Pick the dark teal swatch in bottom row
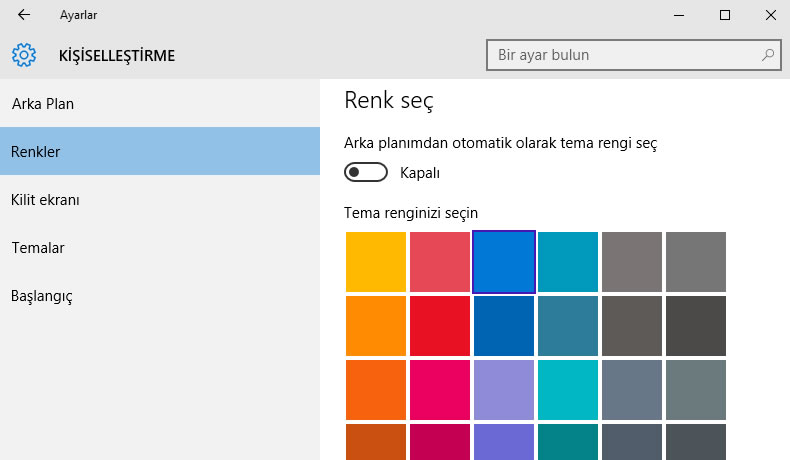The width and height of the screenshot is (790, 460). point(568,442)
